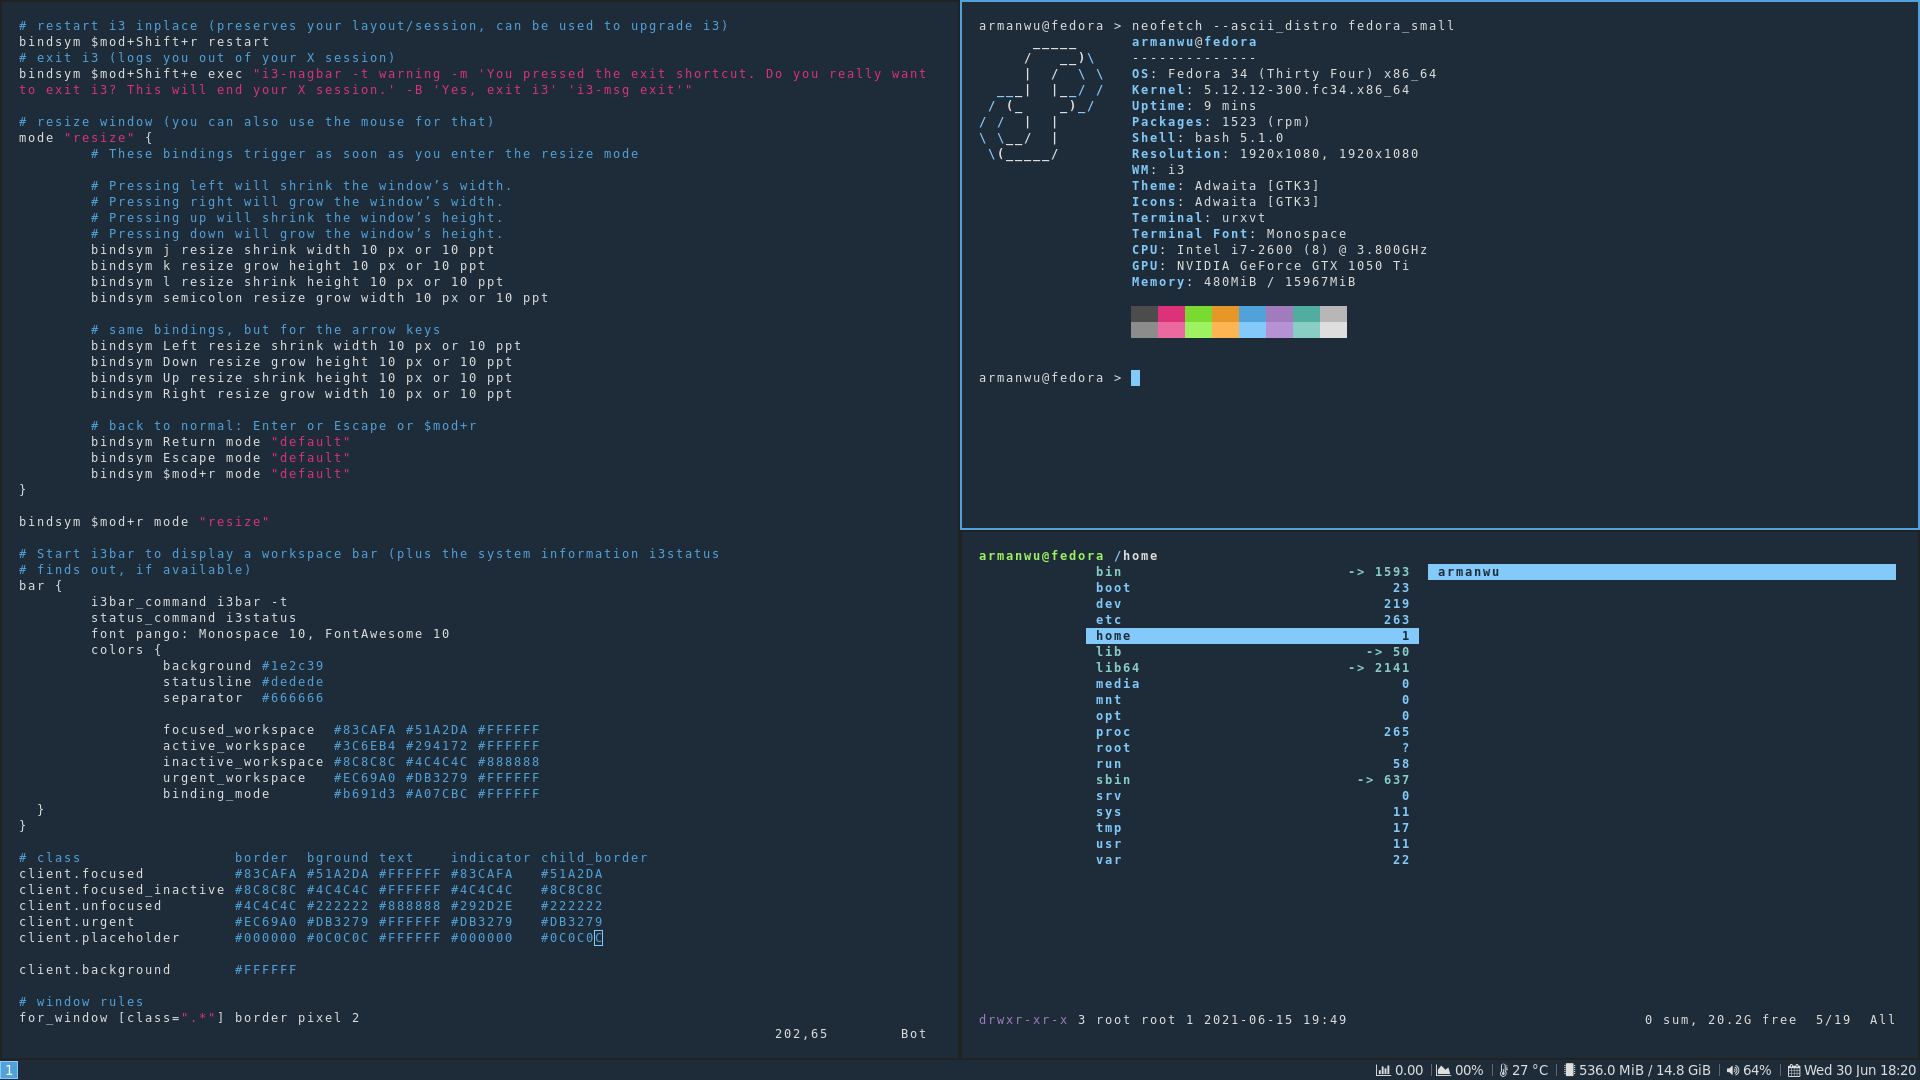Screen dimensions: 1920x1080
Task: Click the neofetch command line text
Action: (1293, 26)
